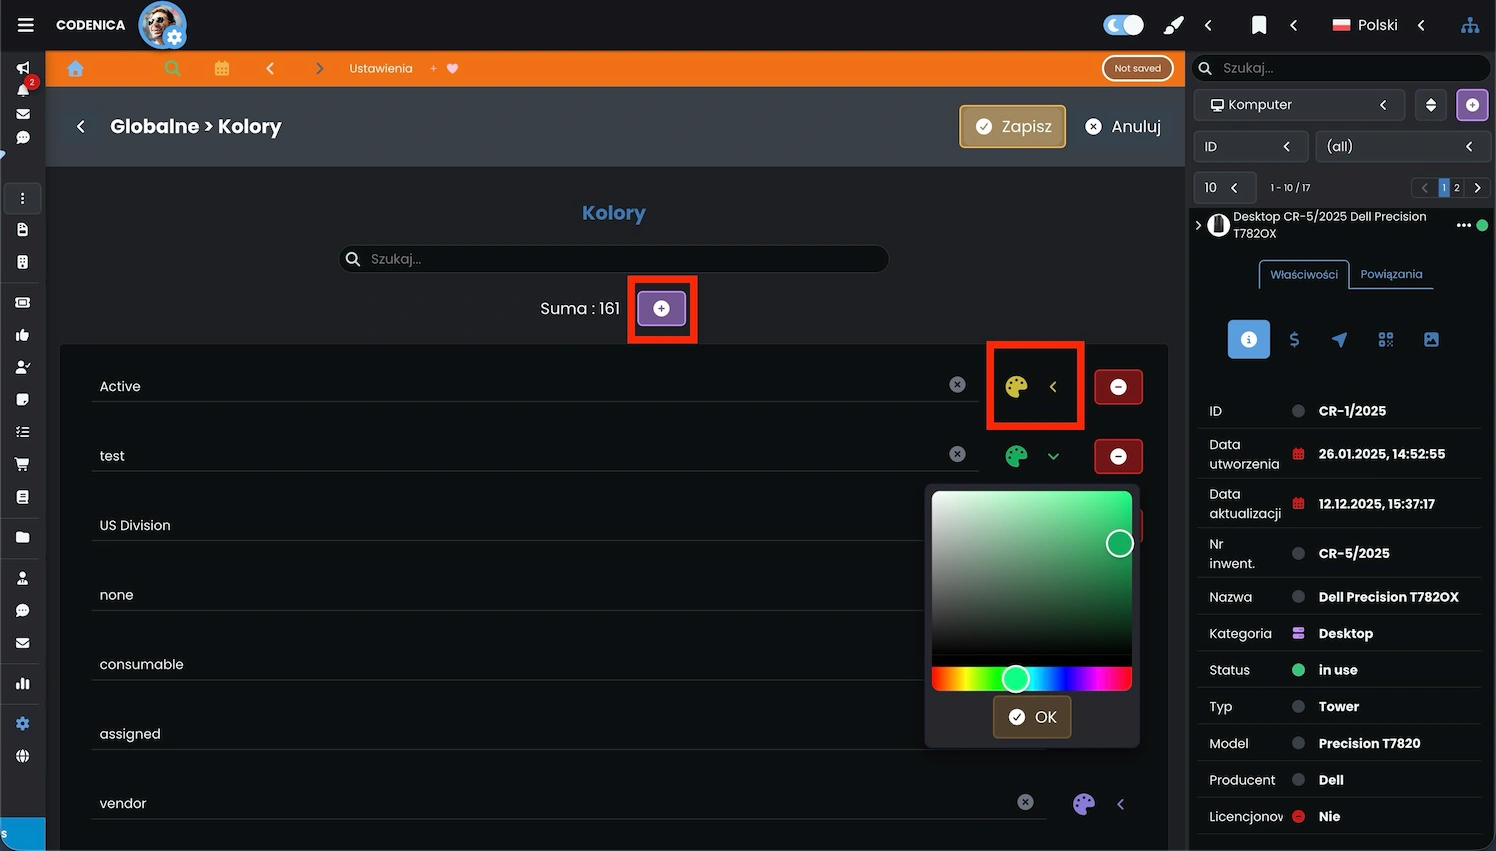Viewport: 1496px width, 851px height.
Task: Click the home icon in orange toolbar
Action: coord(75,68)
